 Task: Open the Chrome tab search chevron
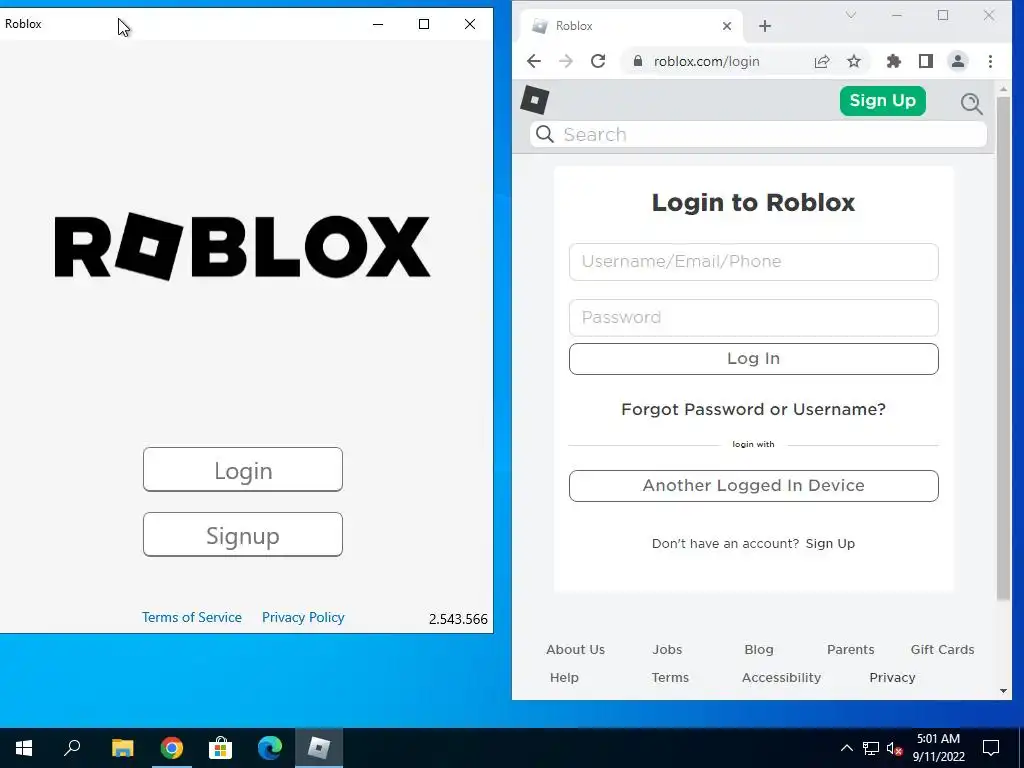(x=850, y=15)
